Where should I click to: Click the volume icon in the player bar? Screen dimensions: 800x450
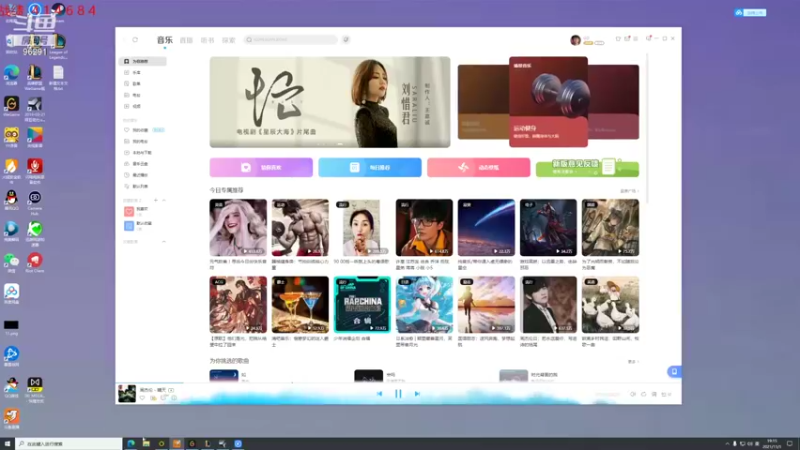click(x=633, y=394)
